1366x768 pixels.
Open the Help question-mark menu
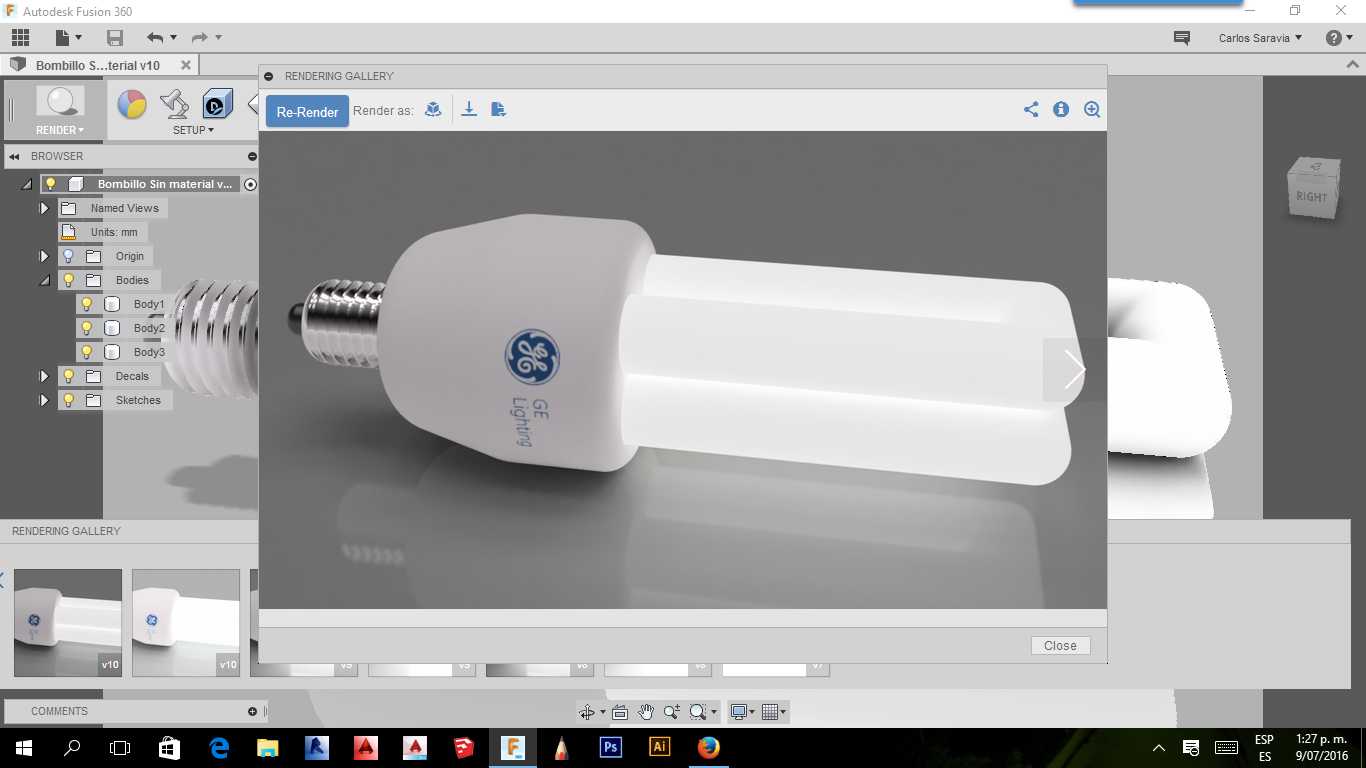coord(1338,38)
